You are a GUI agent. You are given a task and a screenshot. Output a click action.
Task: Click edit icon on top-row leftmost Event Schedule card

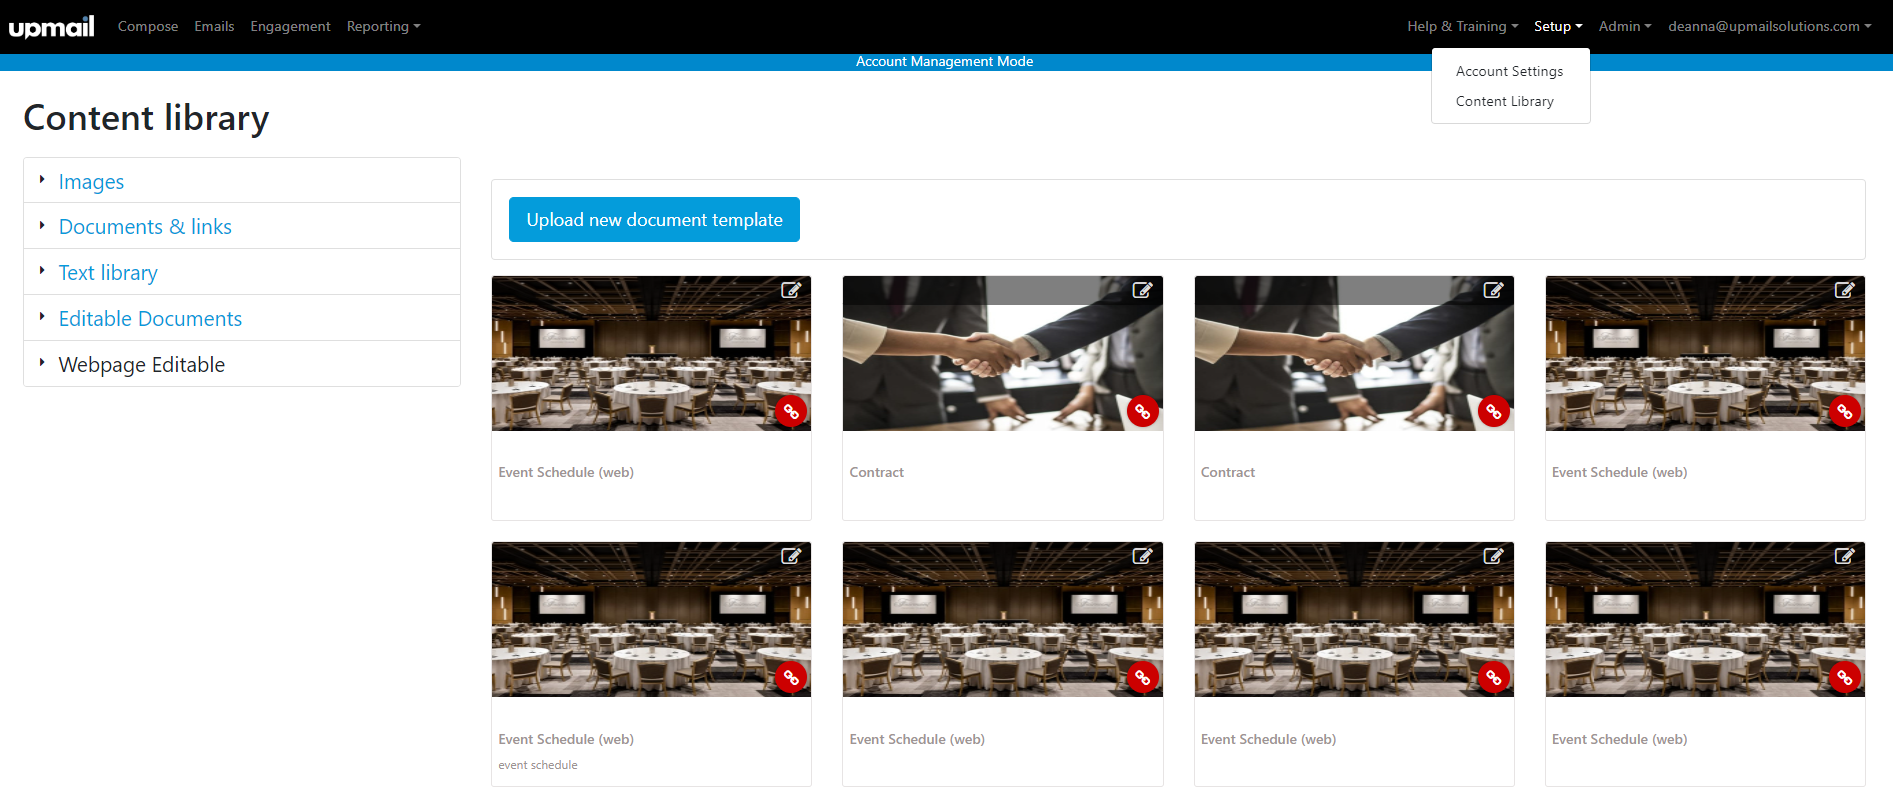tap(791, 290)
